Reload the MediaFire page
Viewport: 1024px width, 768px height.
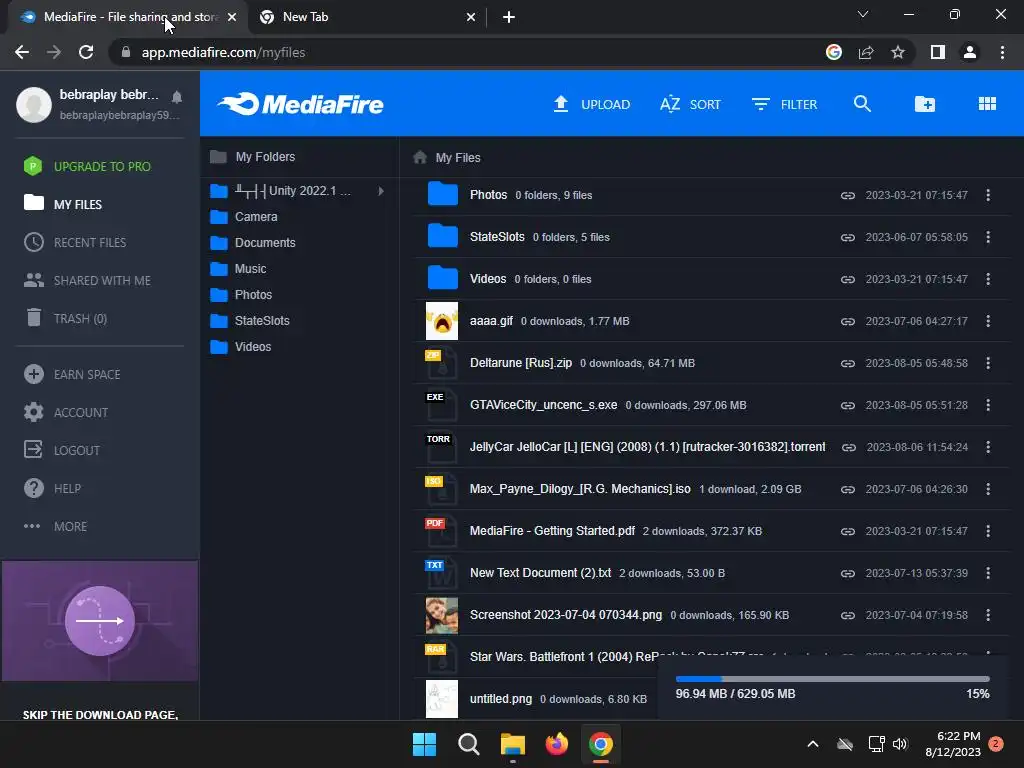(x=86, y=52)
